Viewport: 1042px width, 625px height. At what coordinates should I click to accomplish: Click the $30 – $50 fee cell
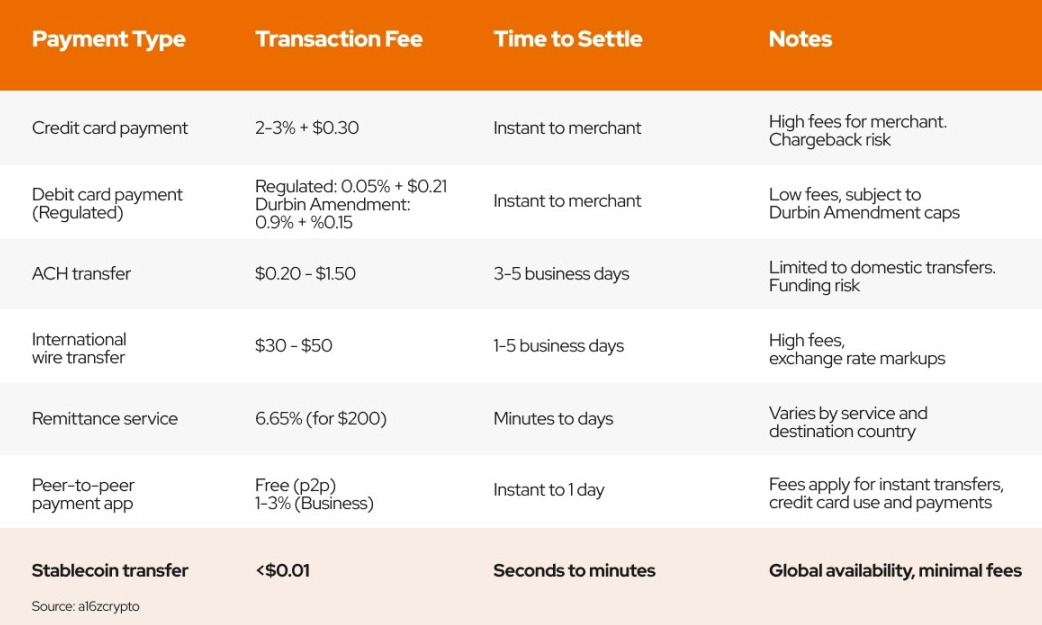click(x=293, y=346)
